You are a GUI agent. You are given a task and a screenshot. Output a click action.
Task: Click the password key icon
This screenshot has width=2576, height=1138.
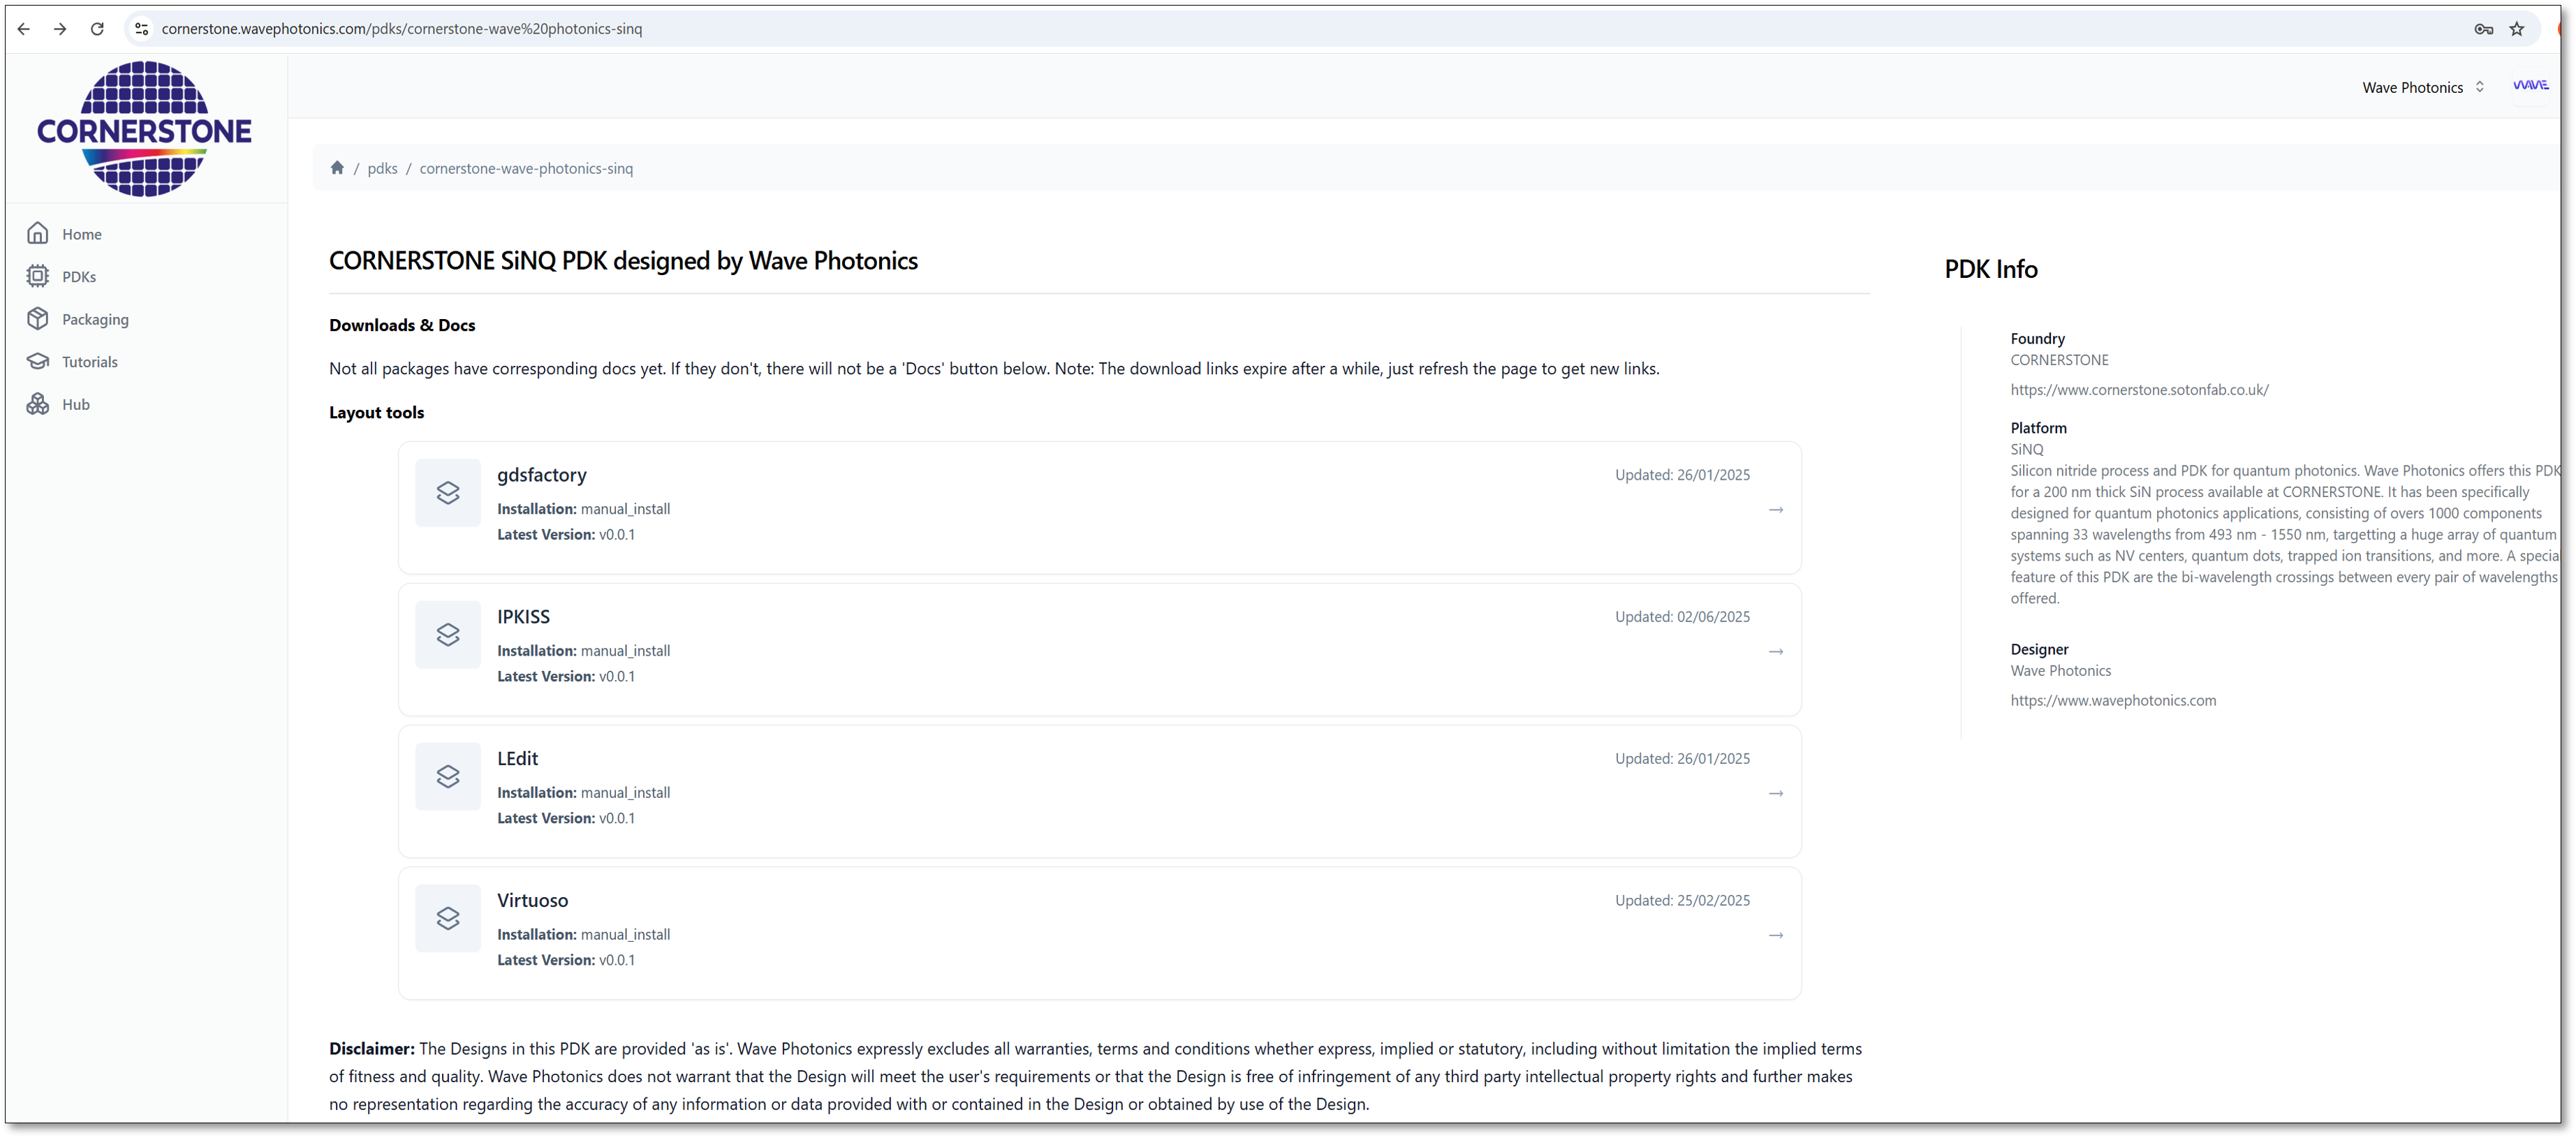pos(2483,29)
